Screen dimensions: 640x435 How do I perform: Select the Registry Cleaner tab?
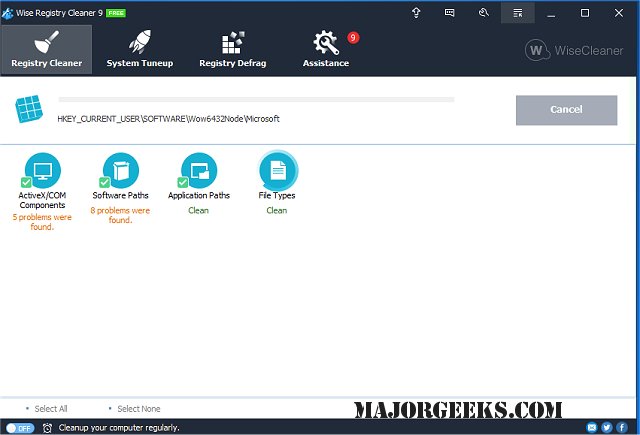tap(47, 50)
